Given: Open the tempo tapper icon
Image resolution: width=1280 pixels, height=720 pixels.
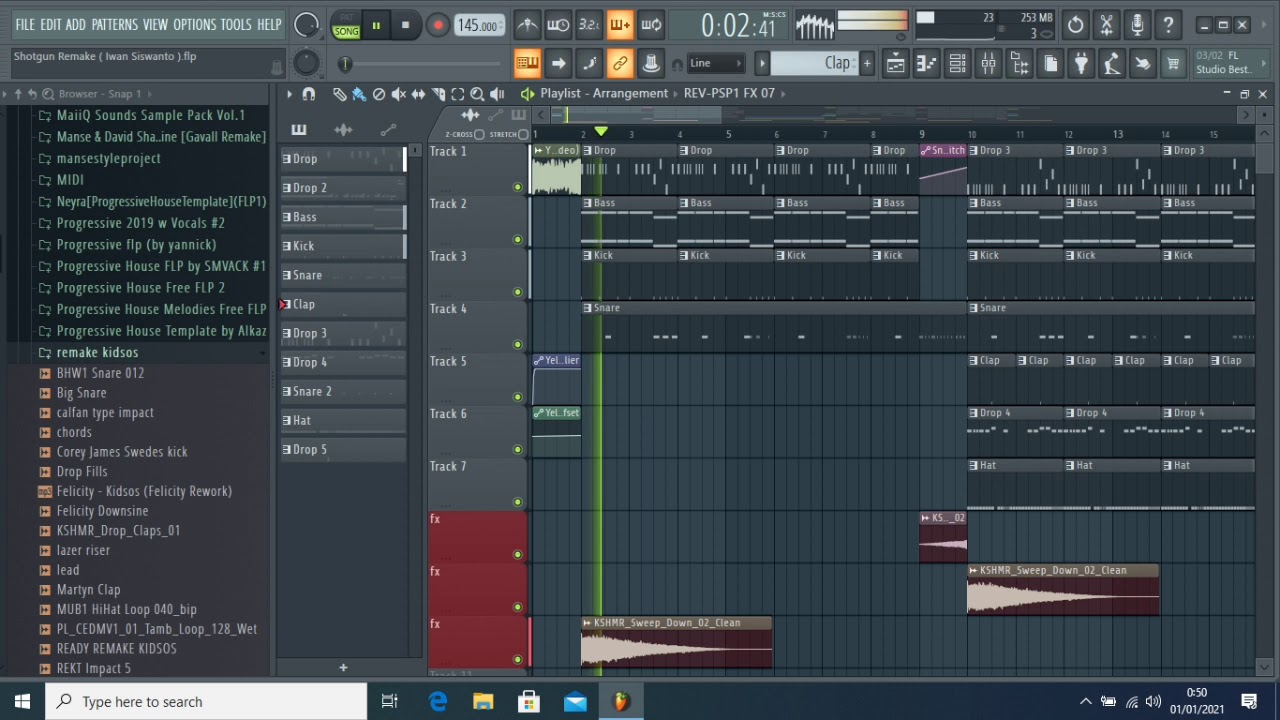Looking at the screenshot, I should [x=1111, y=65].
